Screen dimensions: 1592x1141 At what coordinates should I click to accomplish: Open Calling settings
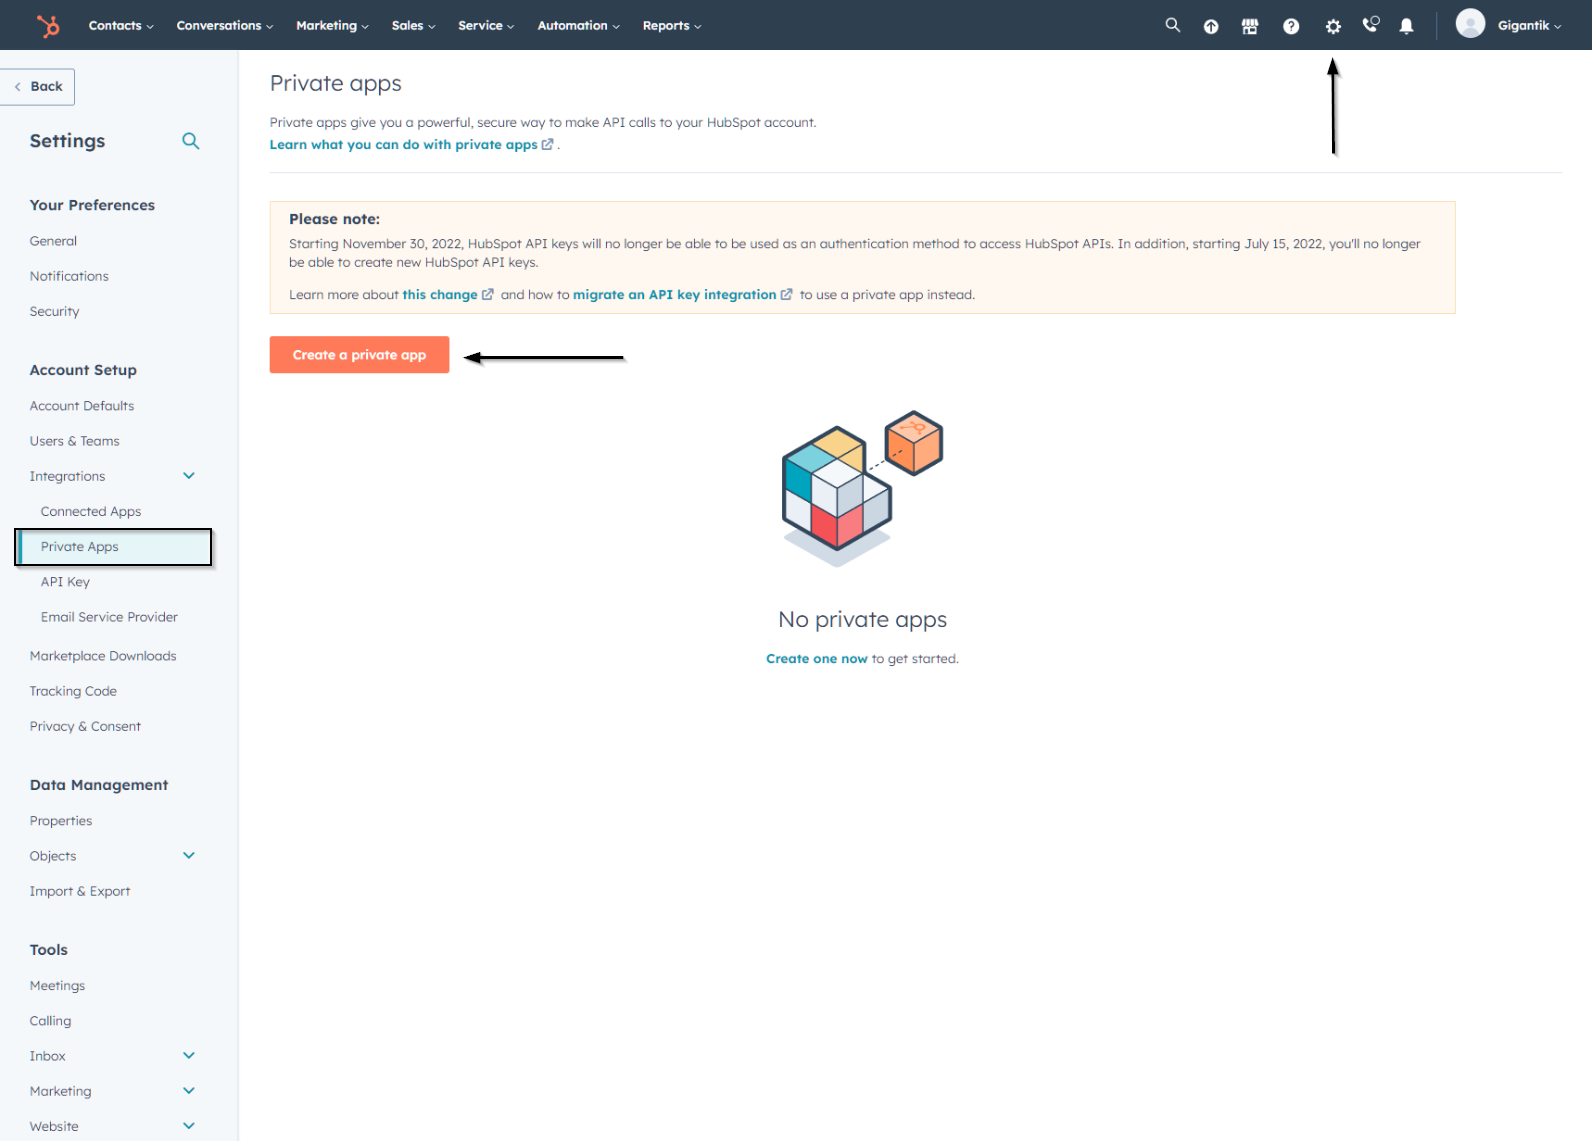coord(50,1021)
